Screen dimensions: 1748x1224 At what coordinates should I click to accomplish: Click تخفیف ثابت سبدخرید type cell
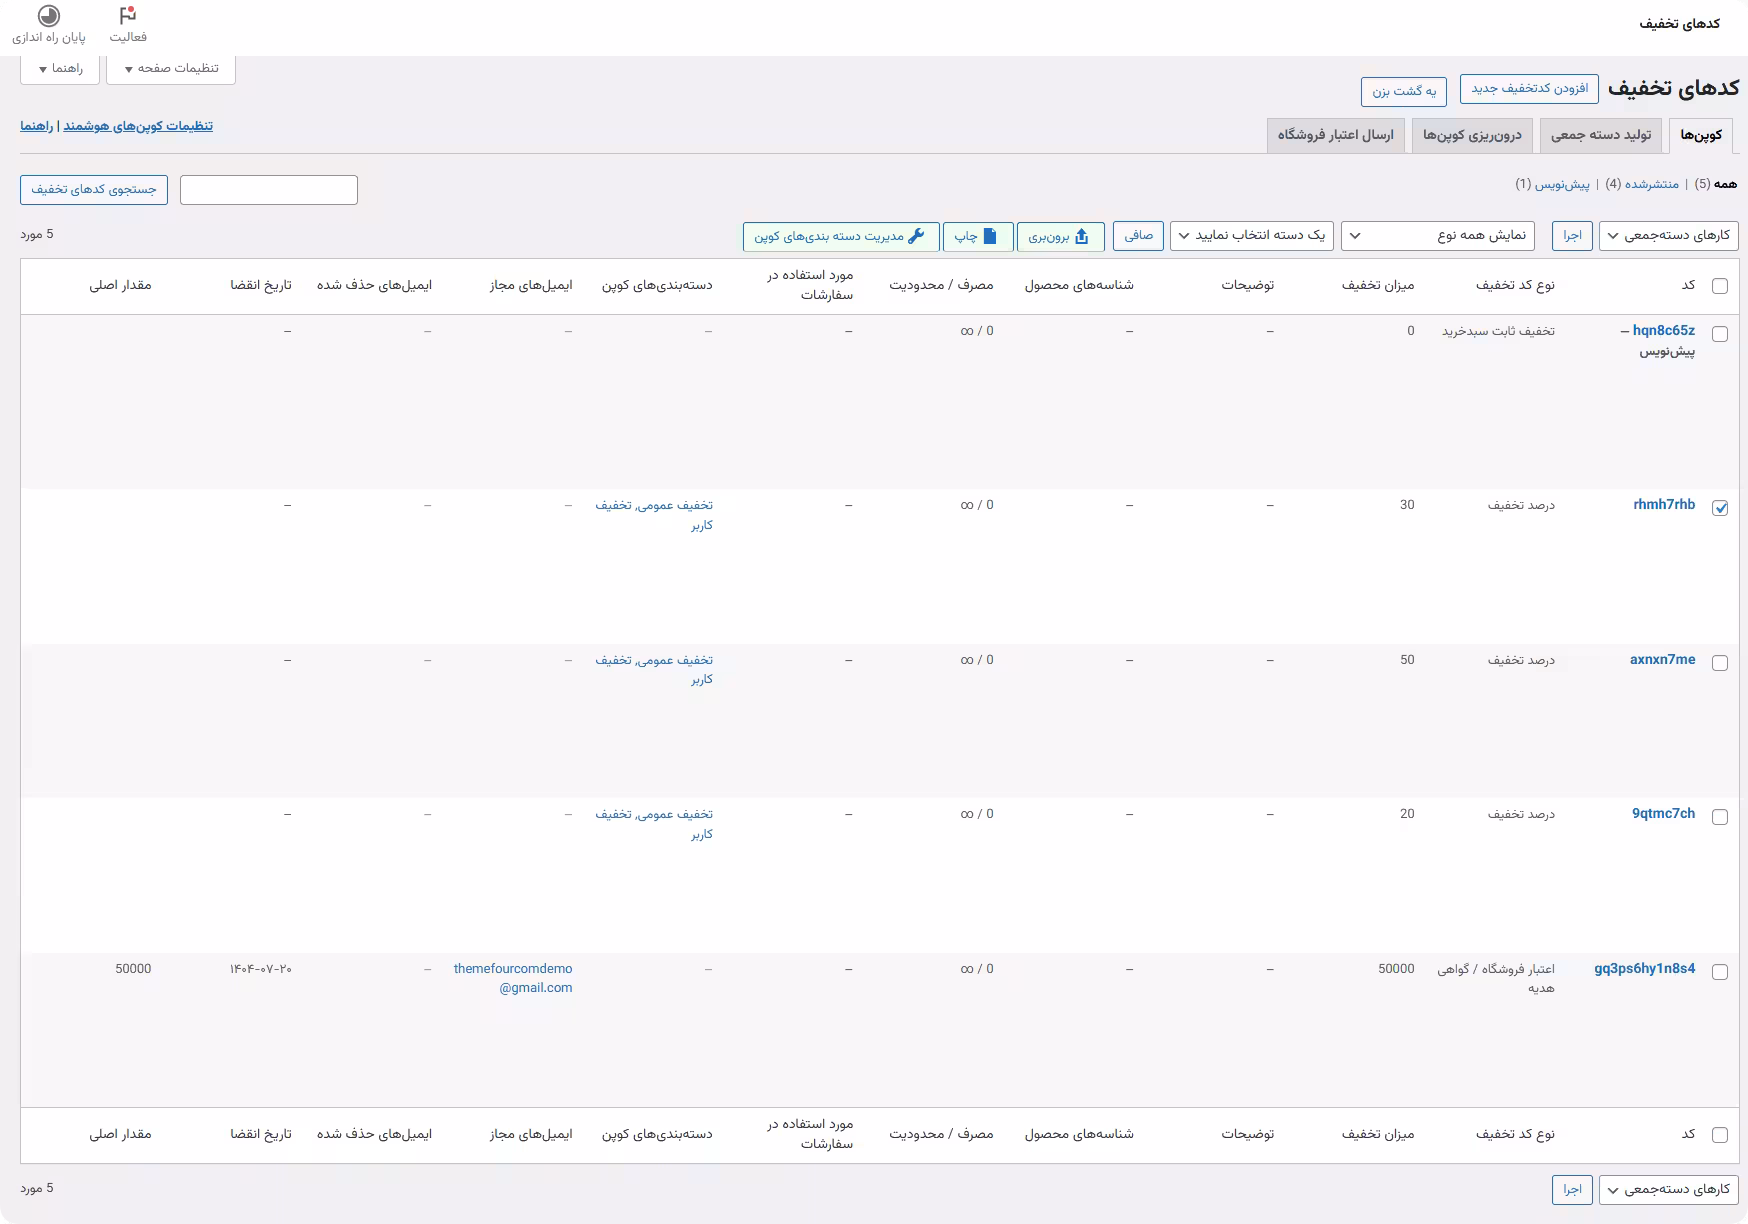[x=1498, y=331]
